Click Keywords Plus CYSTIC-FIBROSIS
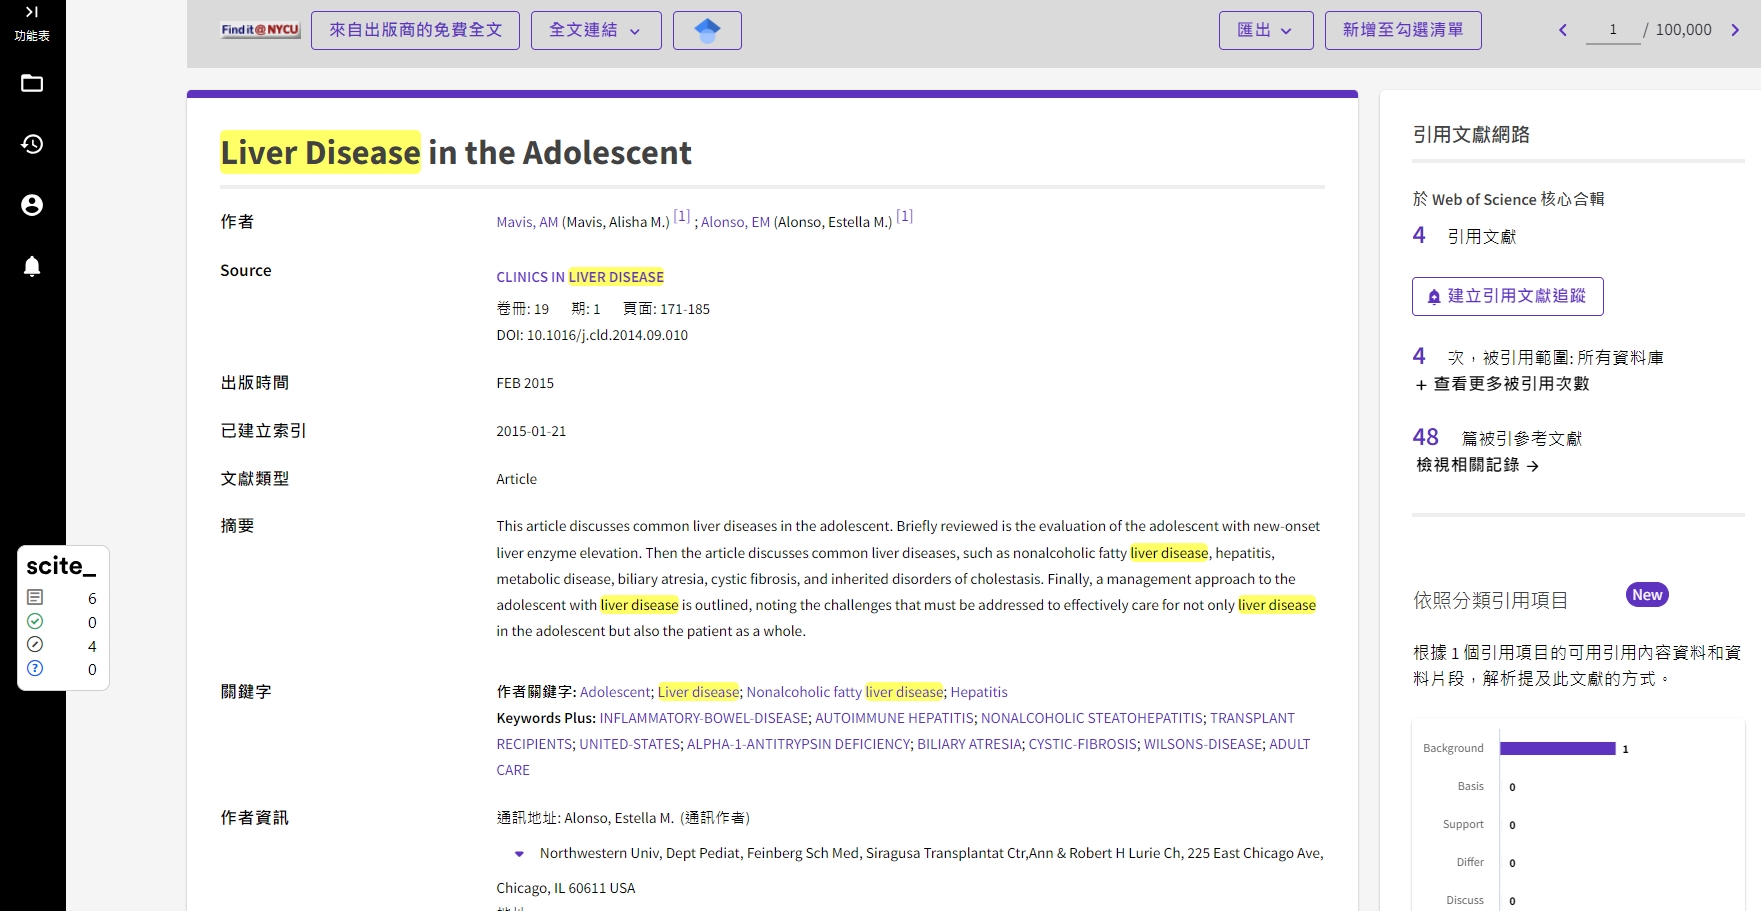This screenshot has width=1761, height=911. click(x=1082, y=744)
